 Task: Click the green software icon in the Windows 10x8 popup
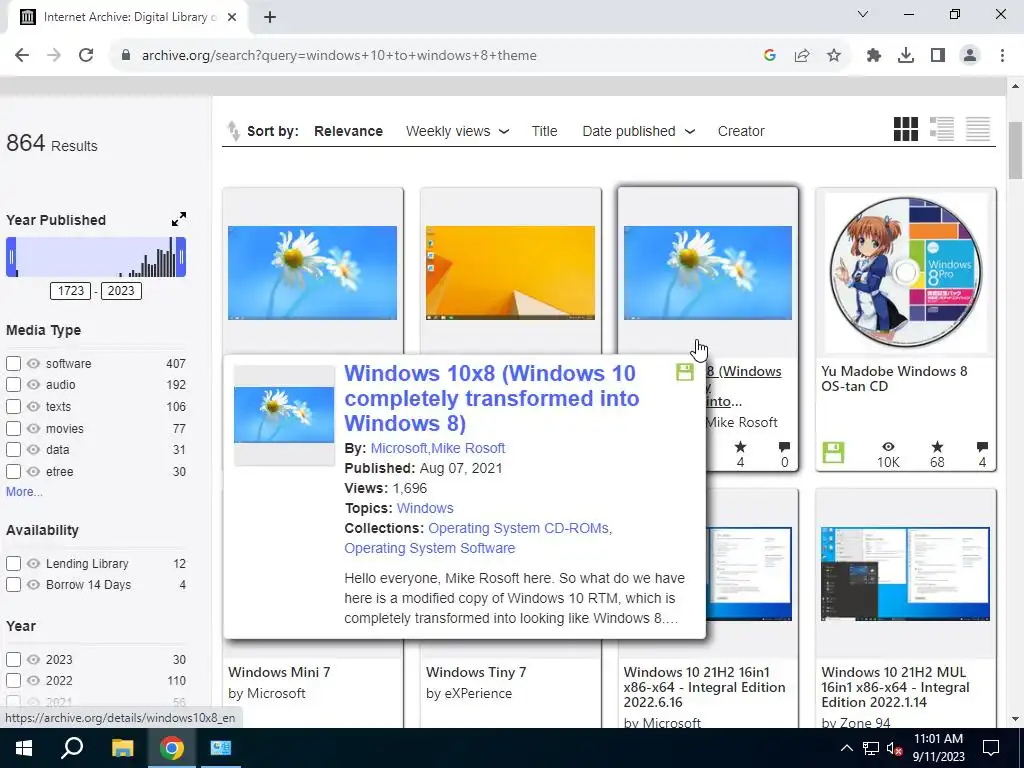684,372
